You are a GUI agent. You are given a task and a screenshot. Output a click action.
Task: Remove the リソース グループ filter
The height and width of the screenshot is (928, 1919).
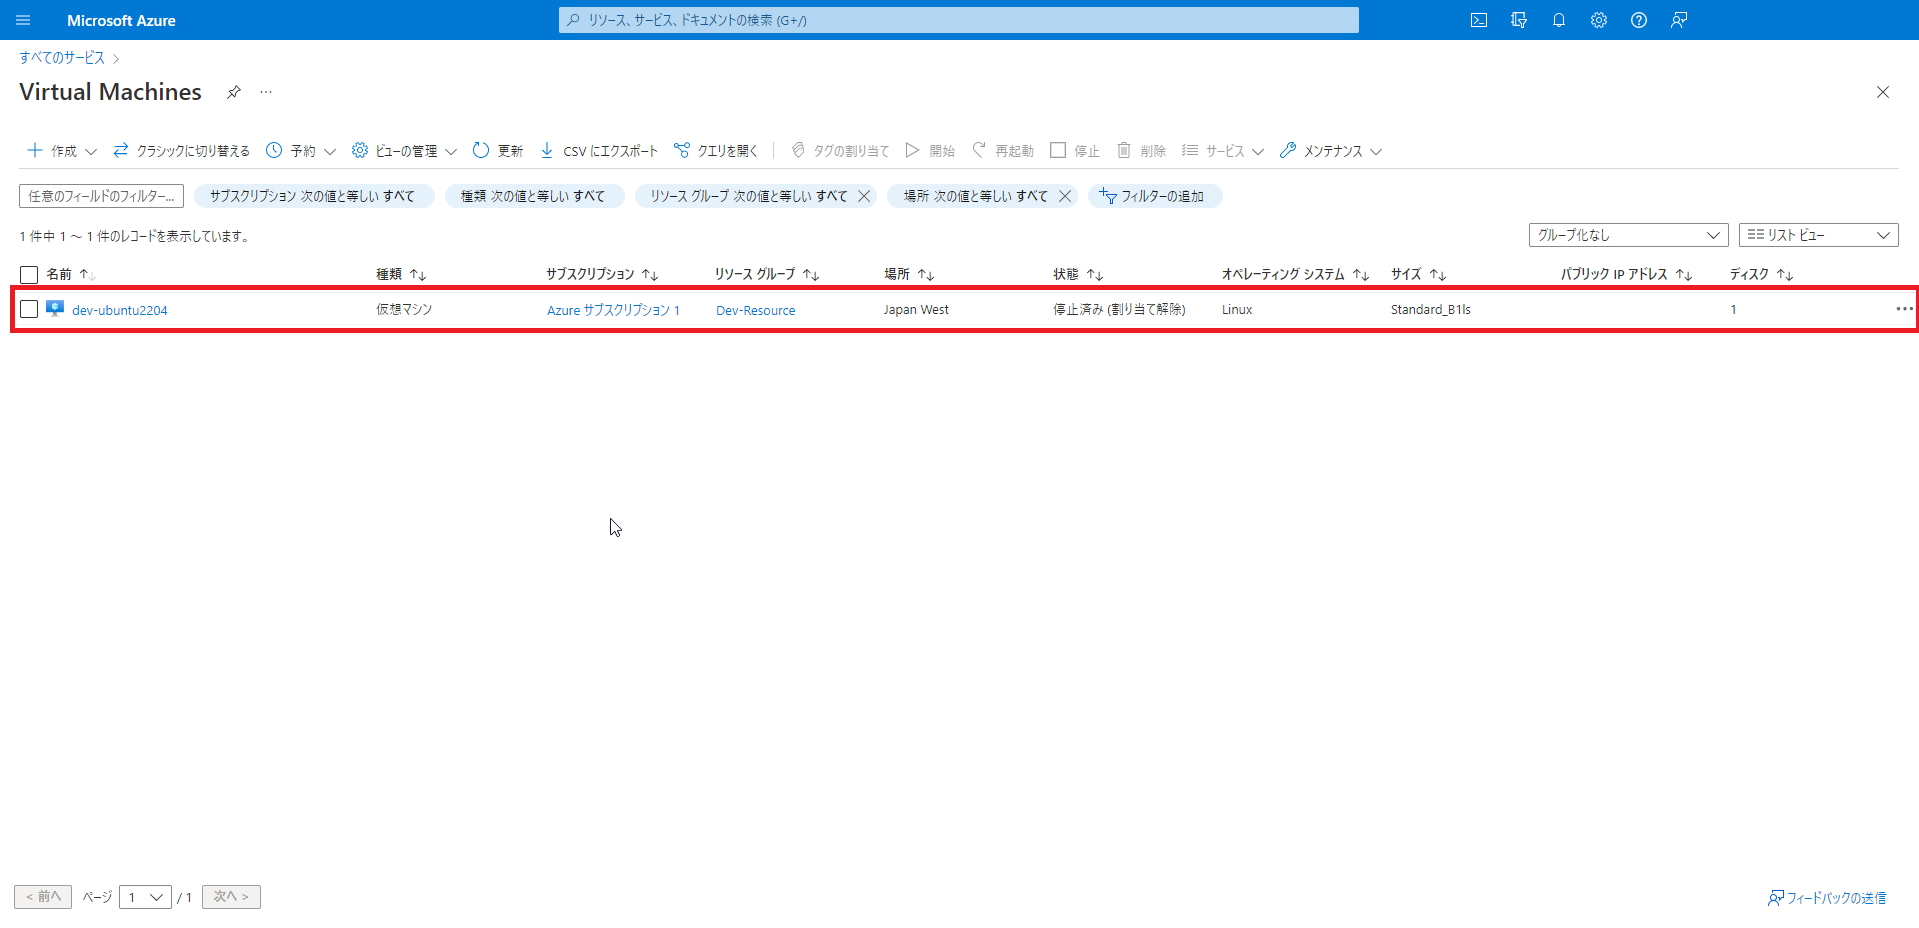coord(864,196)
